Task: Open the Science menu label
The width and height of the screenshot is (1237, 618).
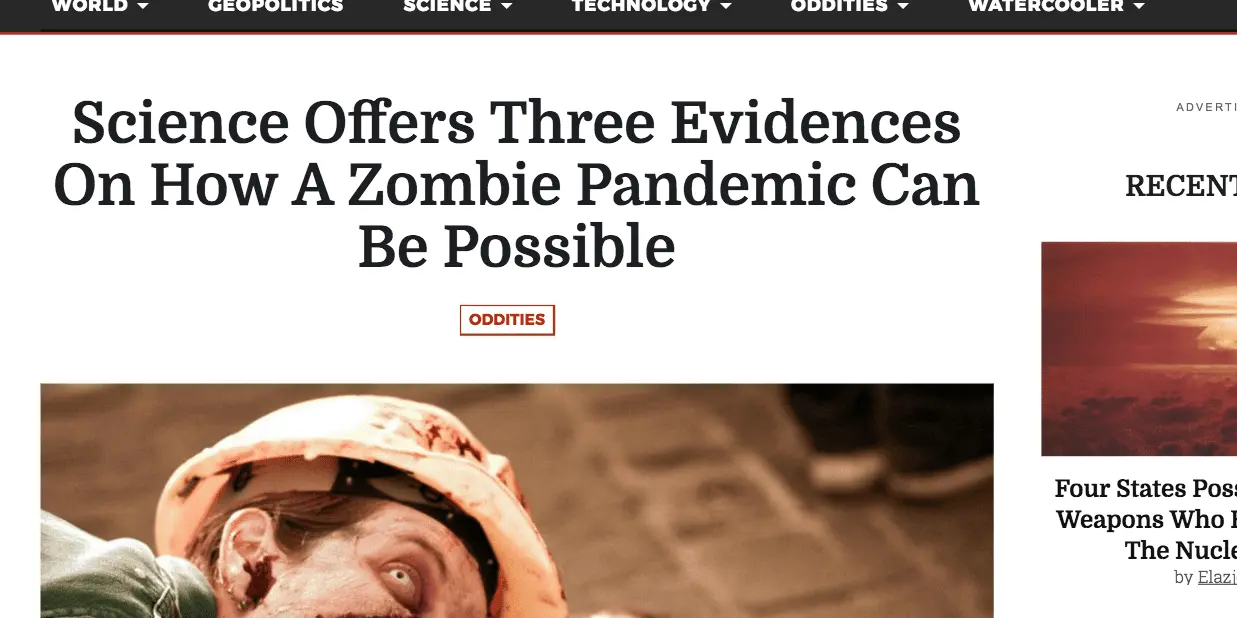Action: 447,6
